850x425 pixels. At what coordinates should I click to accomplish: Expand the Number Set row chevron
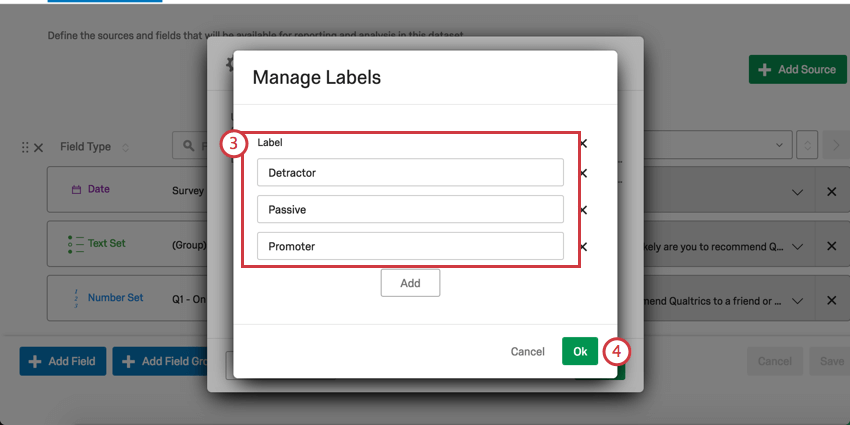tap(797, 300)
